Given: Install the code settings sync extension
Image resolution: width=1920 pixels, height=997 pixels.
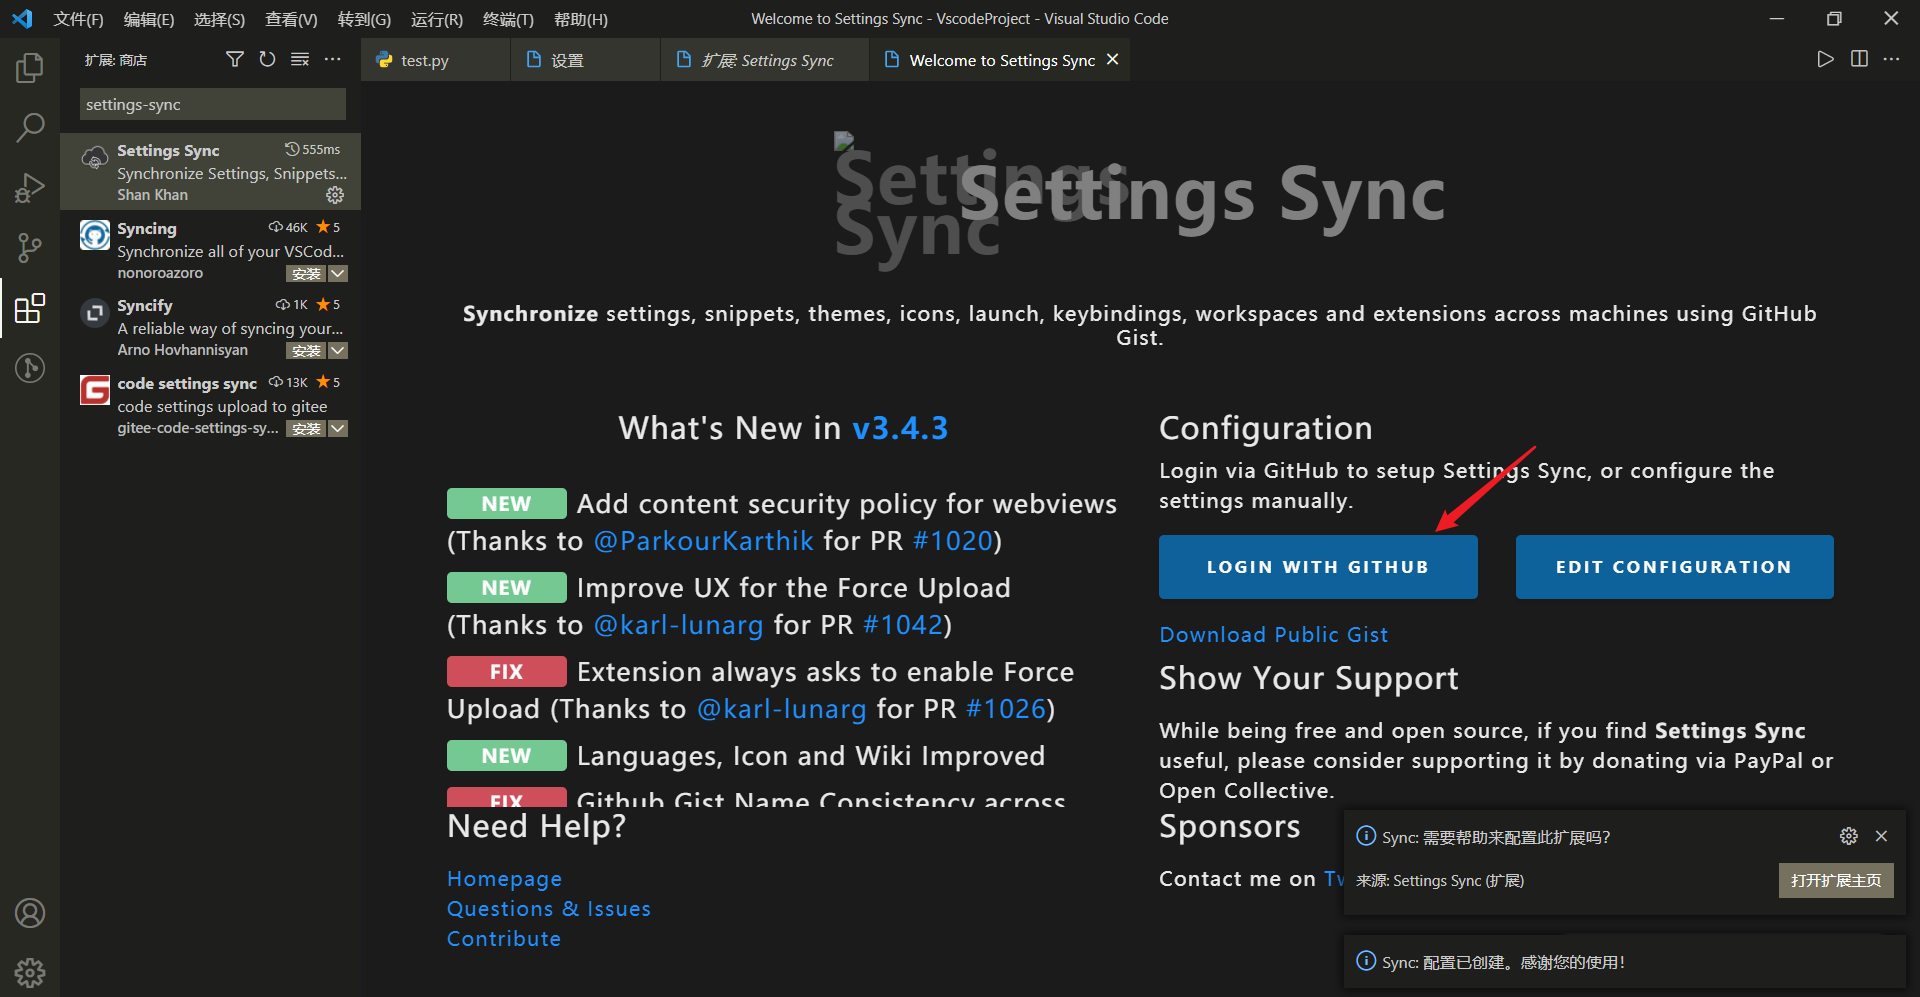Looking at the screenshot, I should tap(306, 429).
